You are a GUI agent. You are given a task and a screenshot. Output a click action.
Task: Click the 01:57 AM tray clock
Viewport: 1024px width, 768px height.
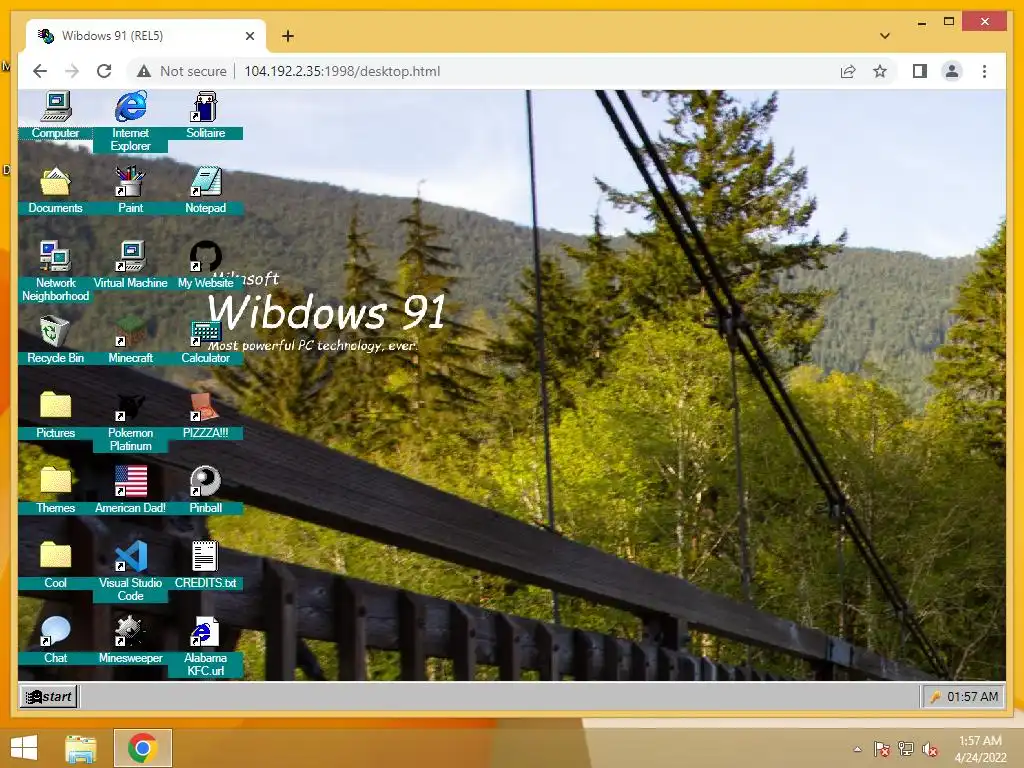(972, 697)
